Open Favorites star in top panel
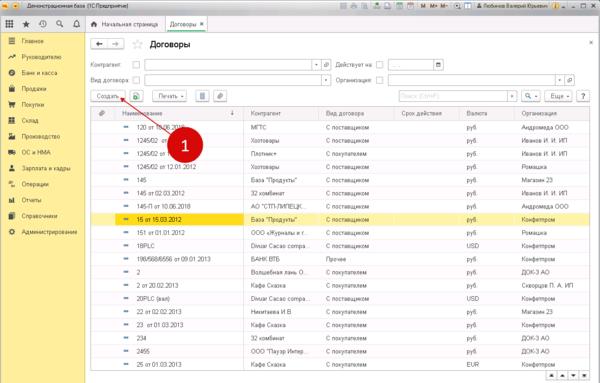Screen dimensions: 600x383 pos(26,24)
